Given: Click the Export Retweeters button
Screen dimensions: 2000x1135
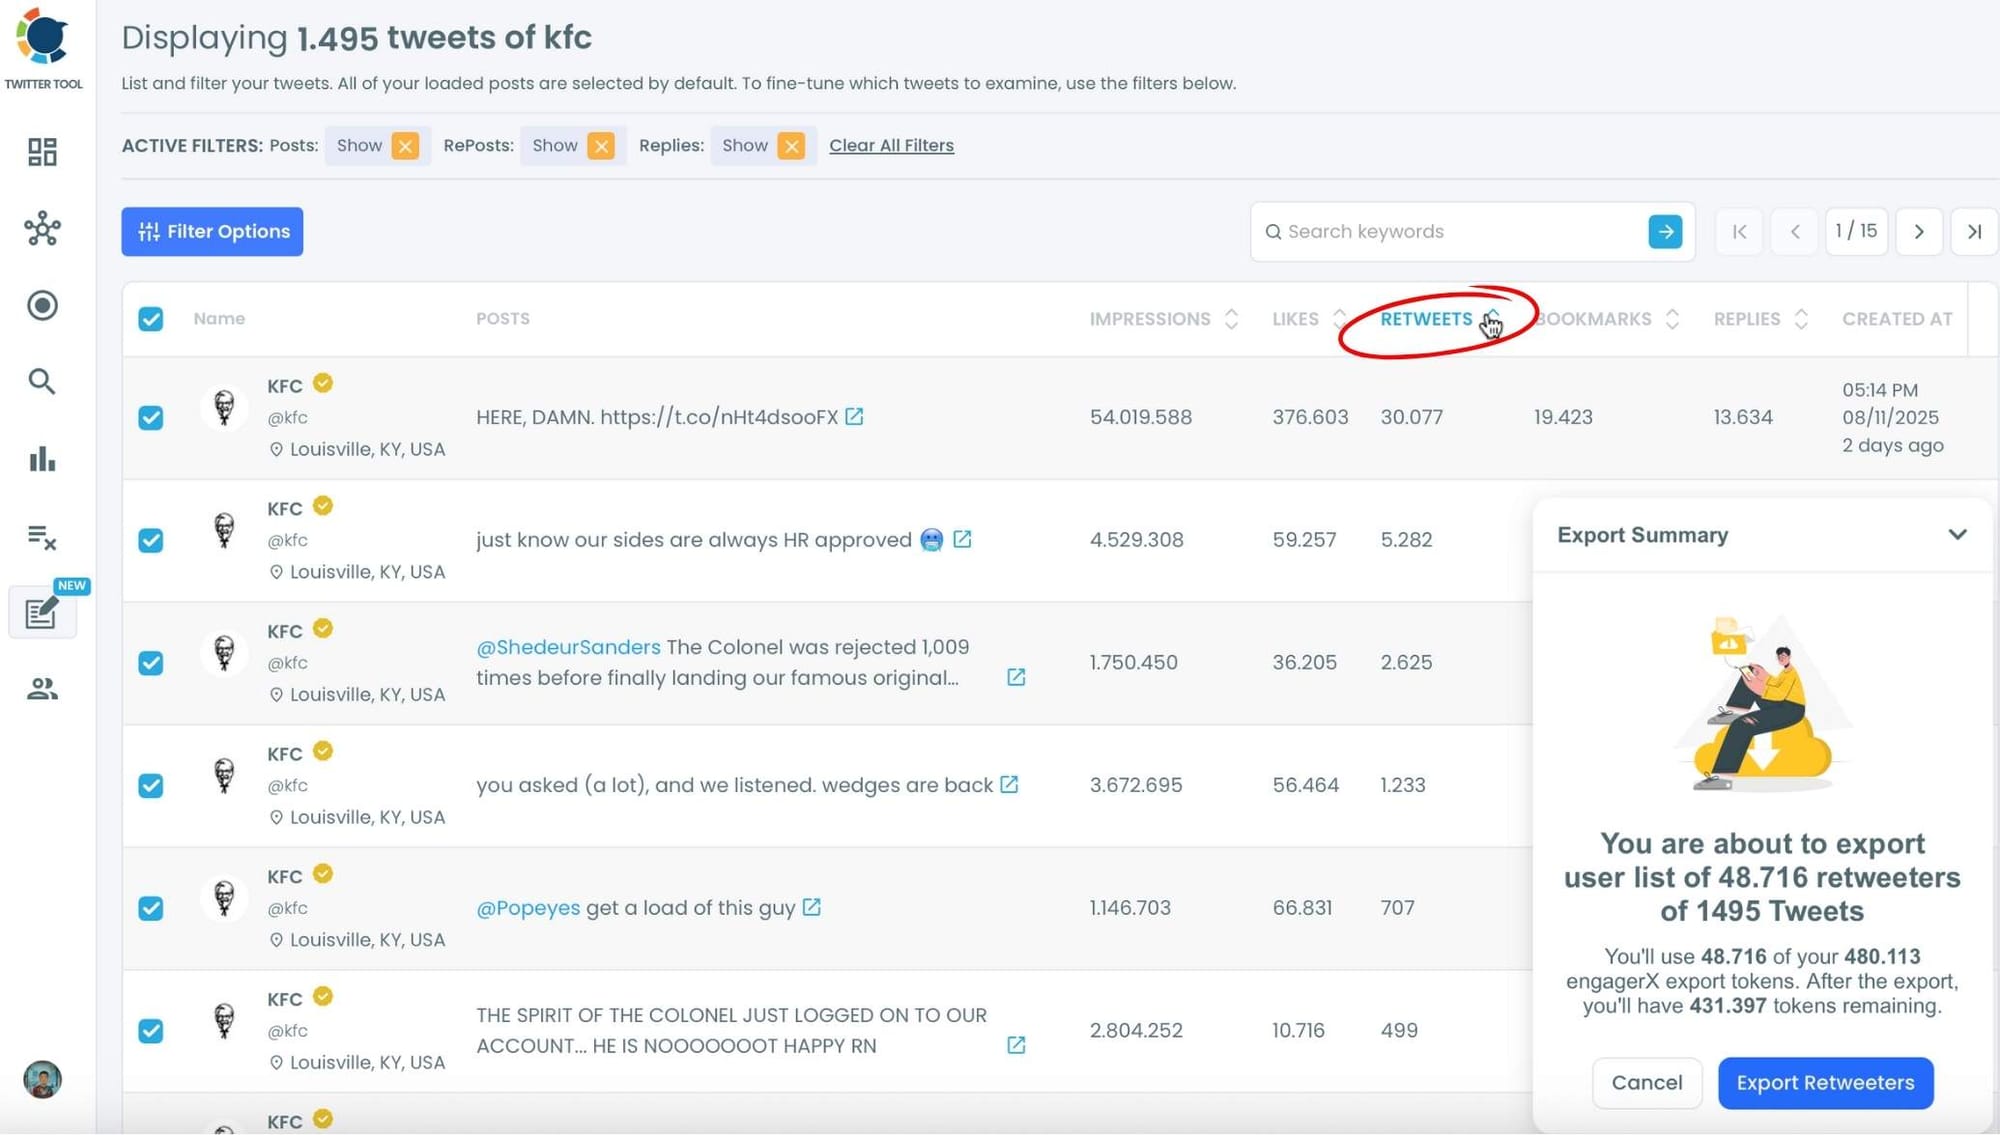Looking at the screenshot, I should [1825, 1083].
